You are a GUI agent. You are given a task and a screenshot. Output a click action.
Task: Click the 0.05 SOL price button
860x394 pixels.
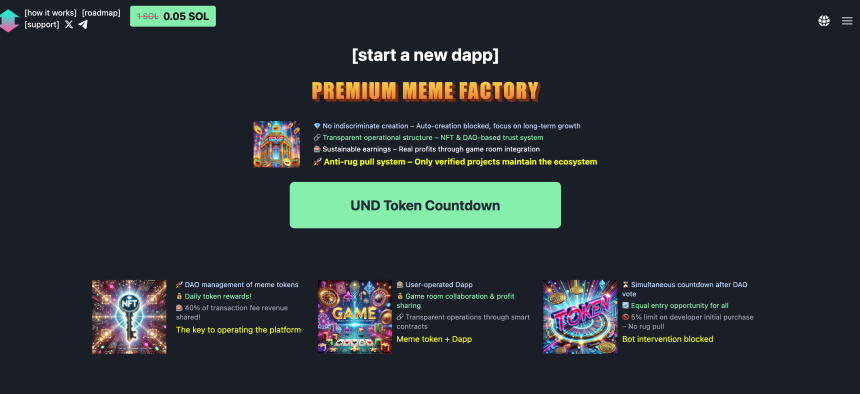[x=173, y=16]
